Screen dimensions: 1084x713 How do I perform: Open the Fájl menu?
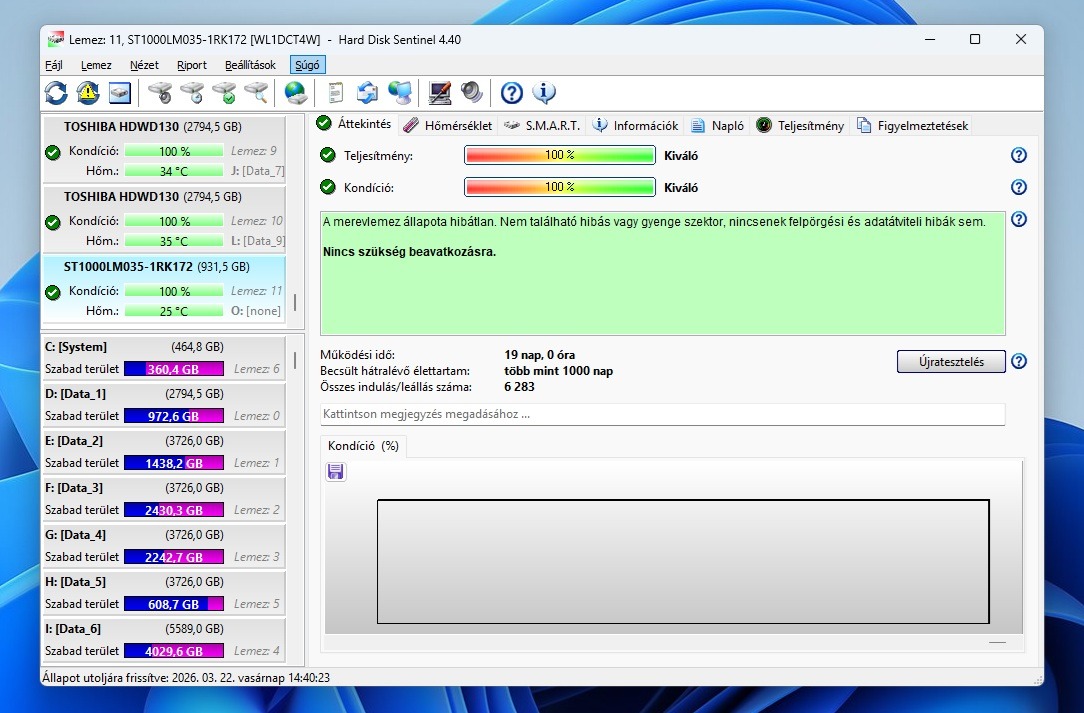click(54, 65)
